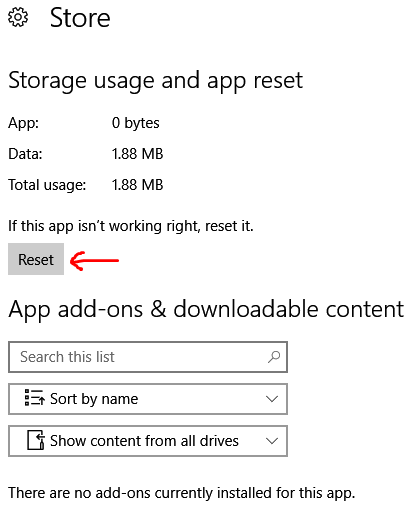Viewport: 415px width, 514px height.
Task: Select the Storage usage and app reset heading
Action: pos(155,81)
